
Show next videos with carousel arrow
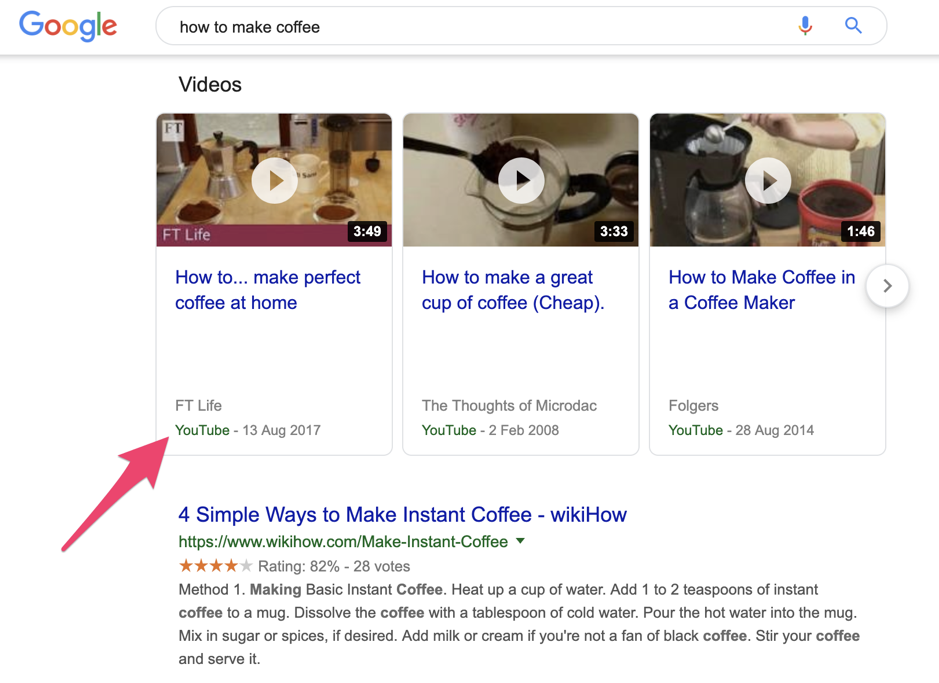(887, 286)
